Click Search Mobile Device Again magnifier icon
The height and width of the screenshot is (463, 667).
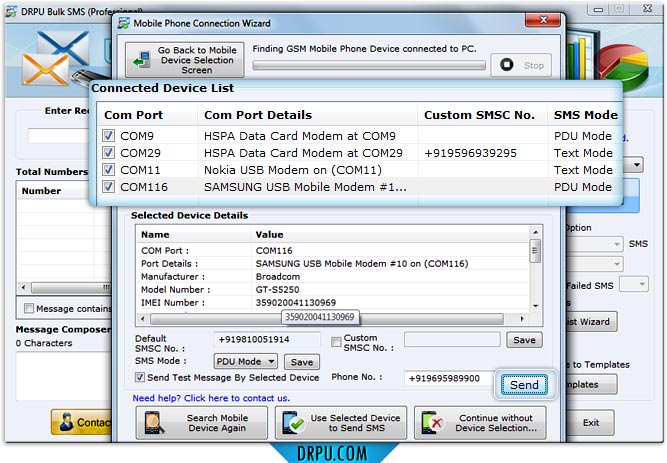154,423
